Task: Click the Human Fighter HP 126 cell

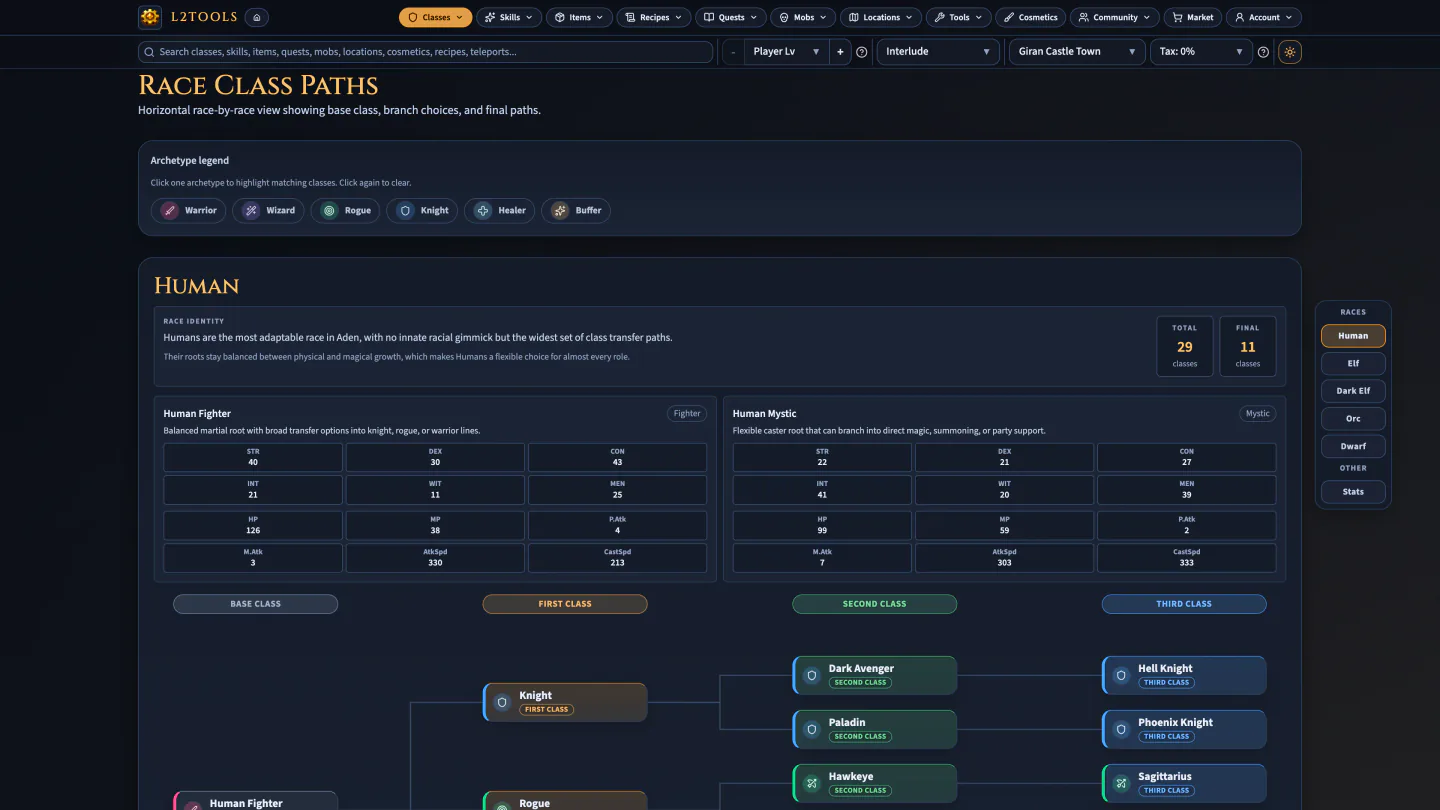Action: click(253, 525)
